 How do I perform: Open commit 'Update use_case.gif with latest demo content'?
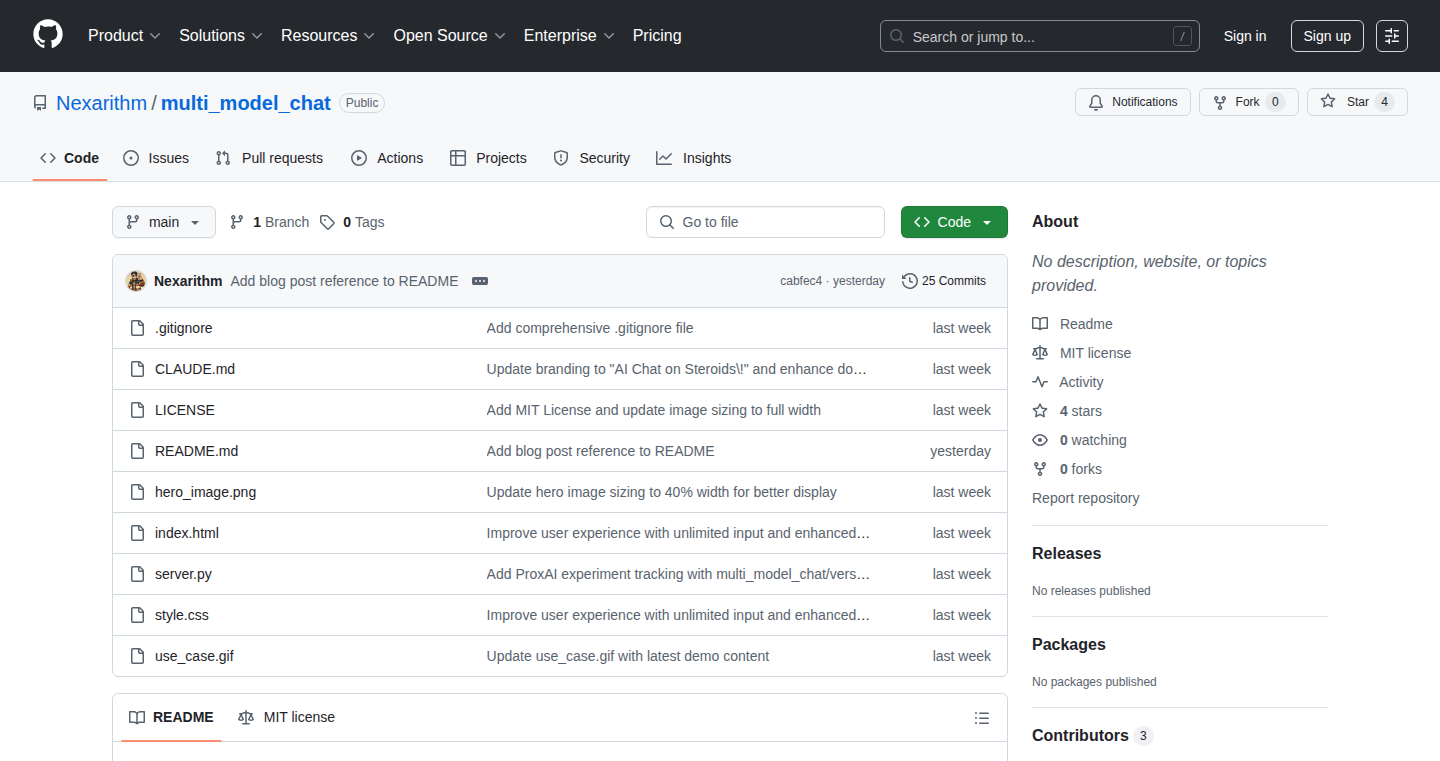pyautogui.click(x=628, y=656)
